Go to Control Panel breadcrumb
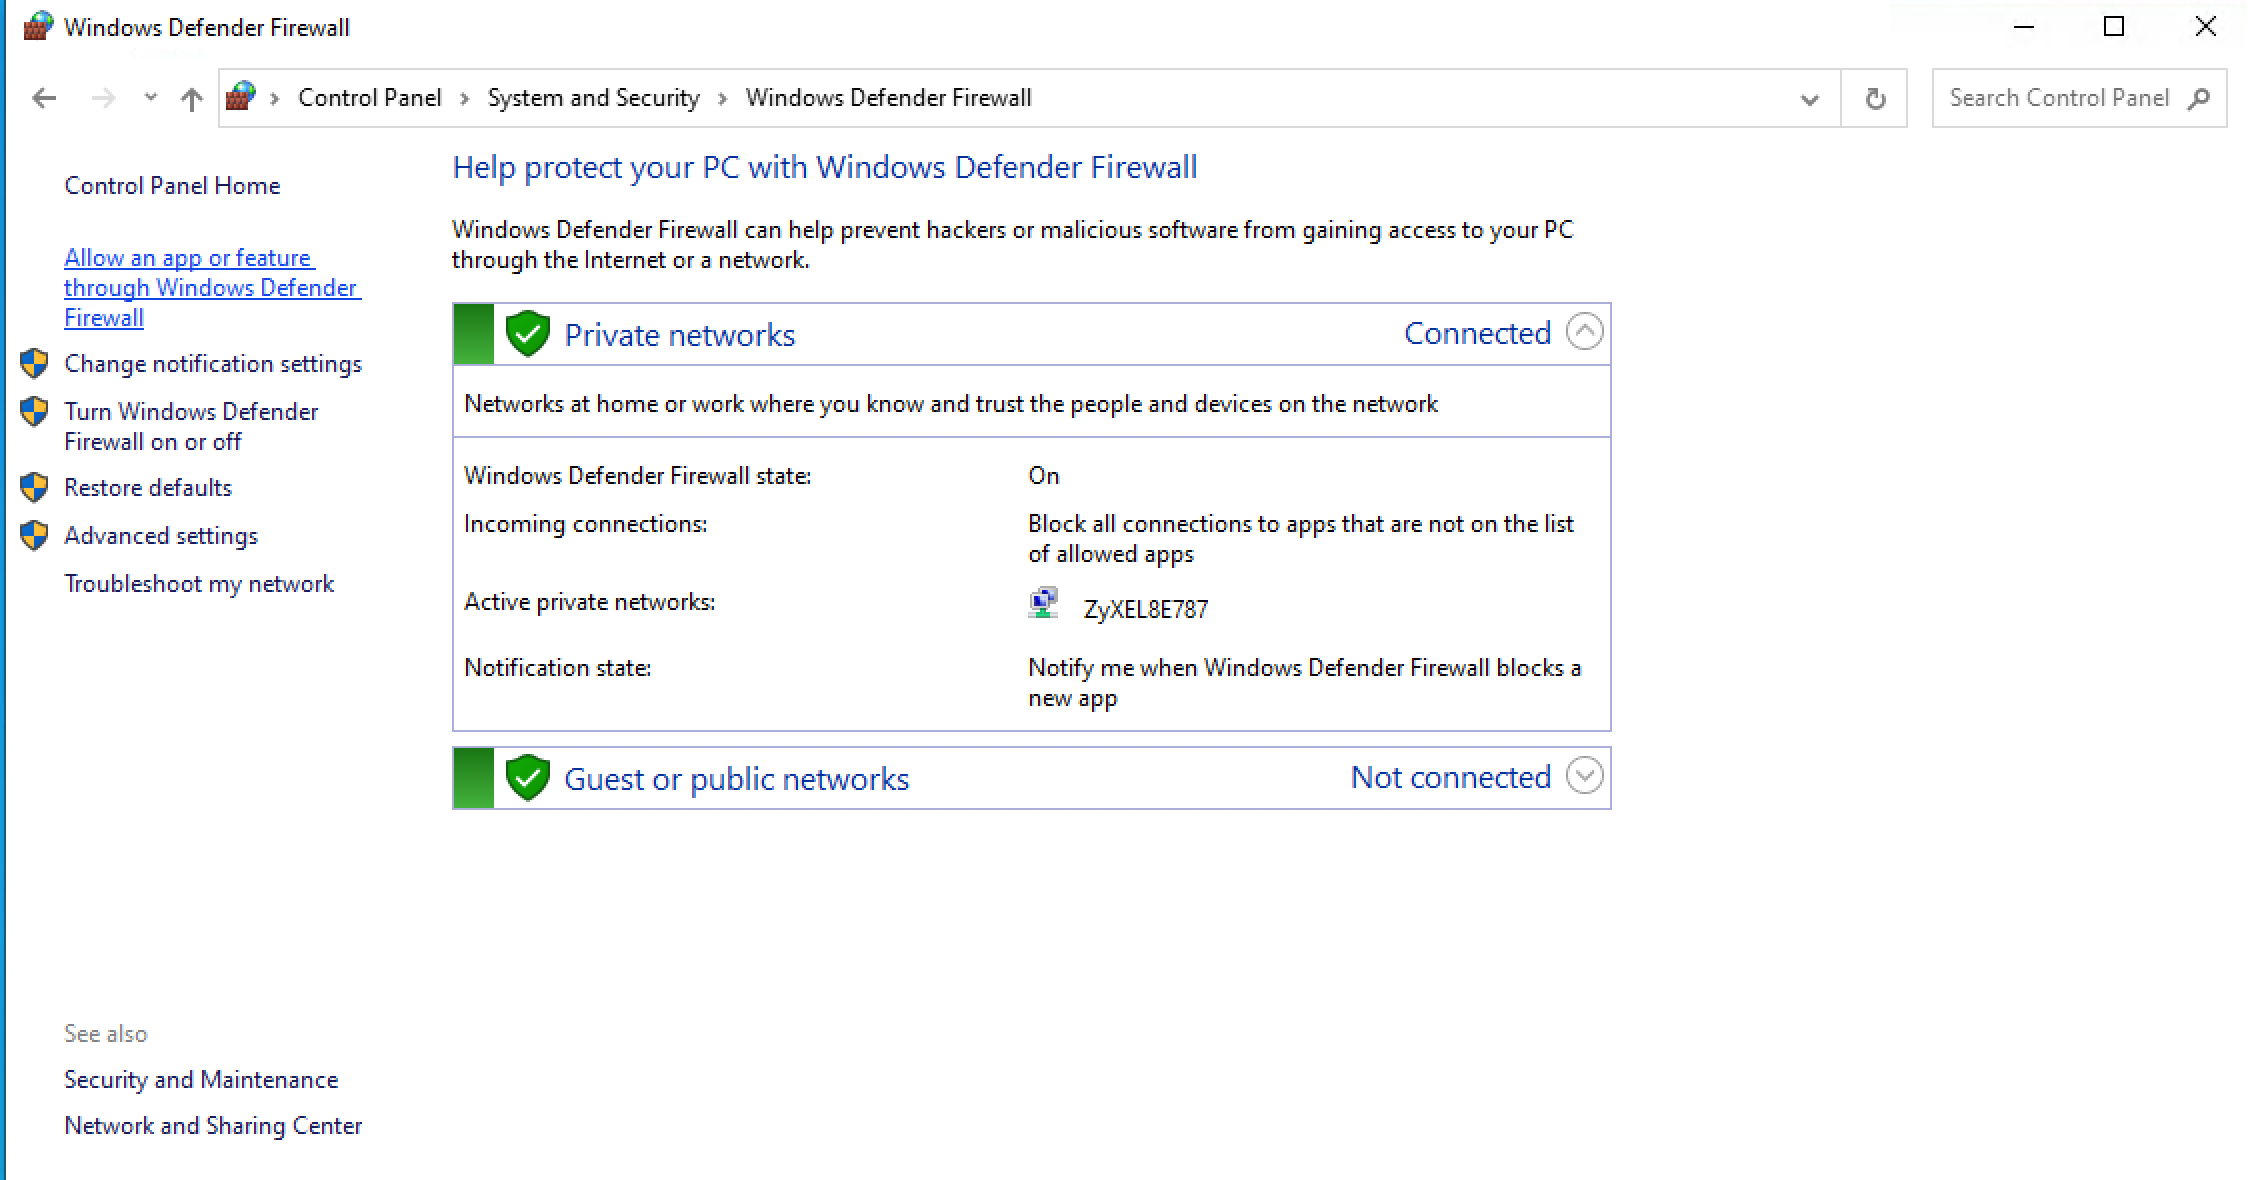 (x=369, y=98)
